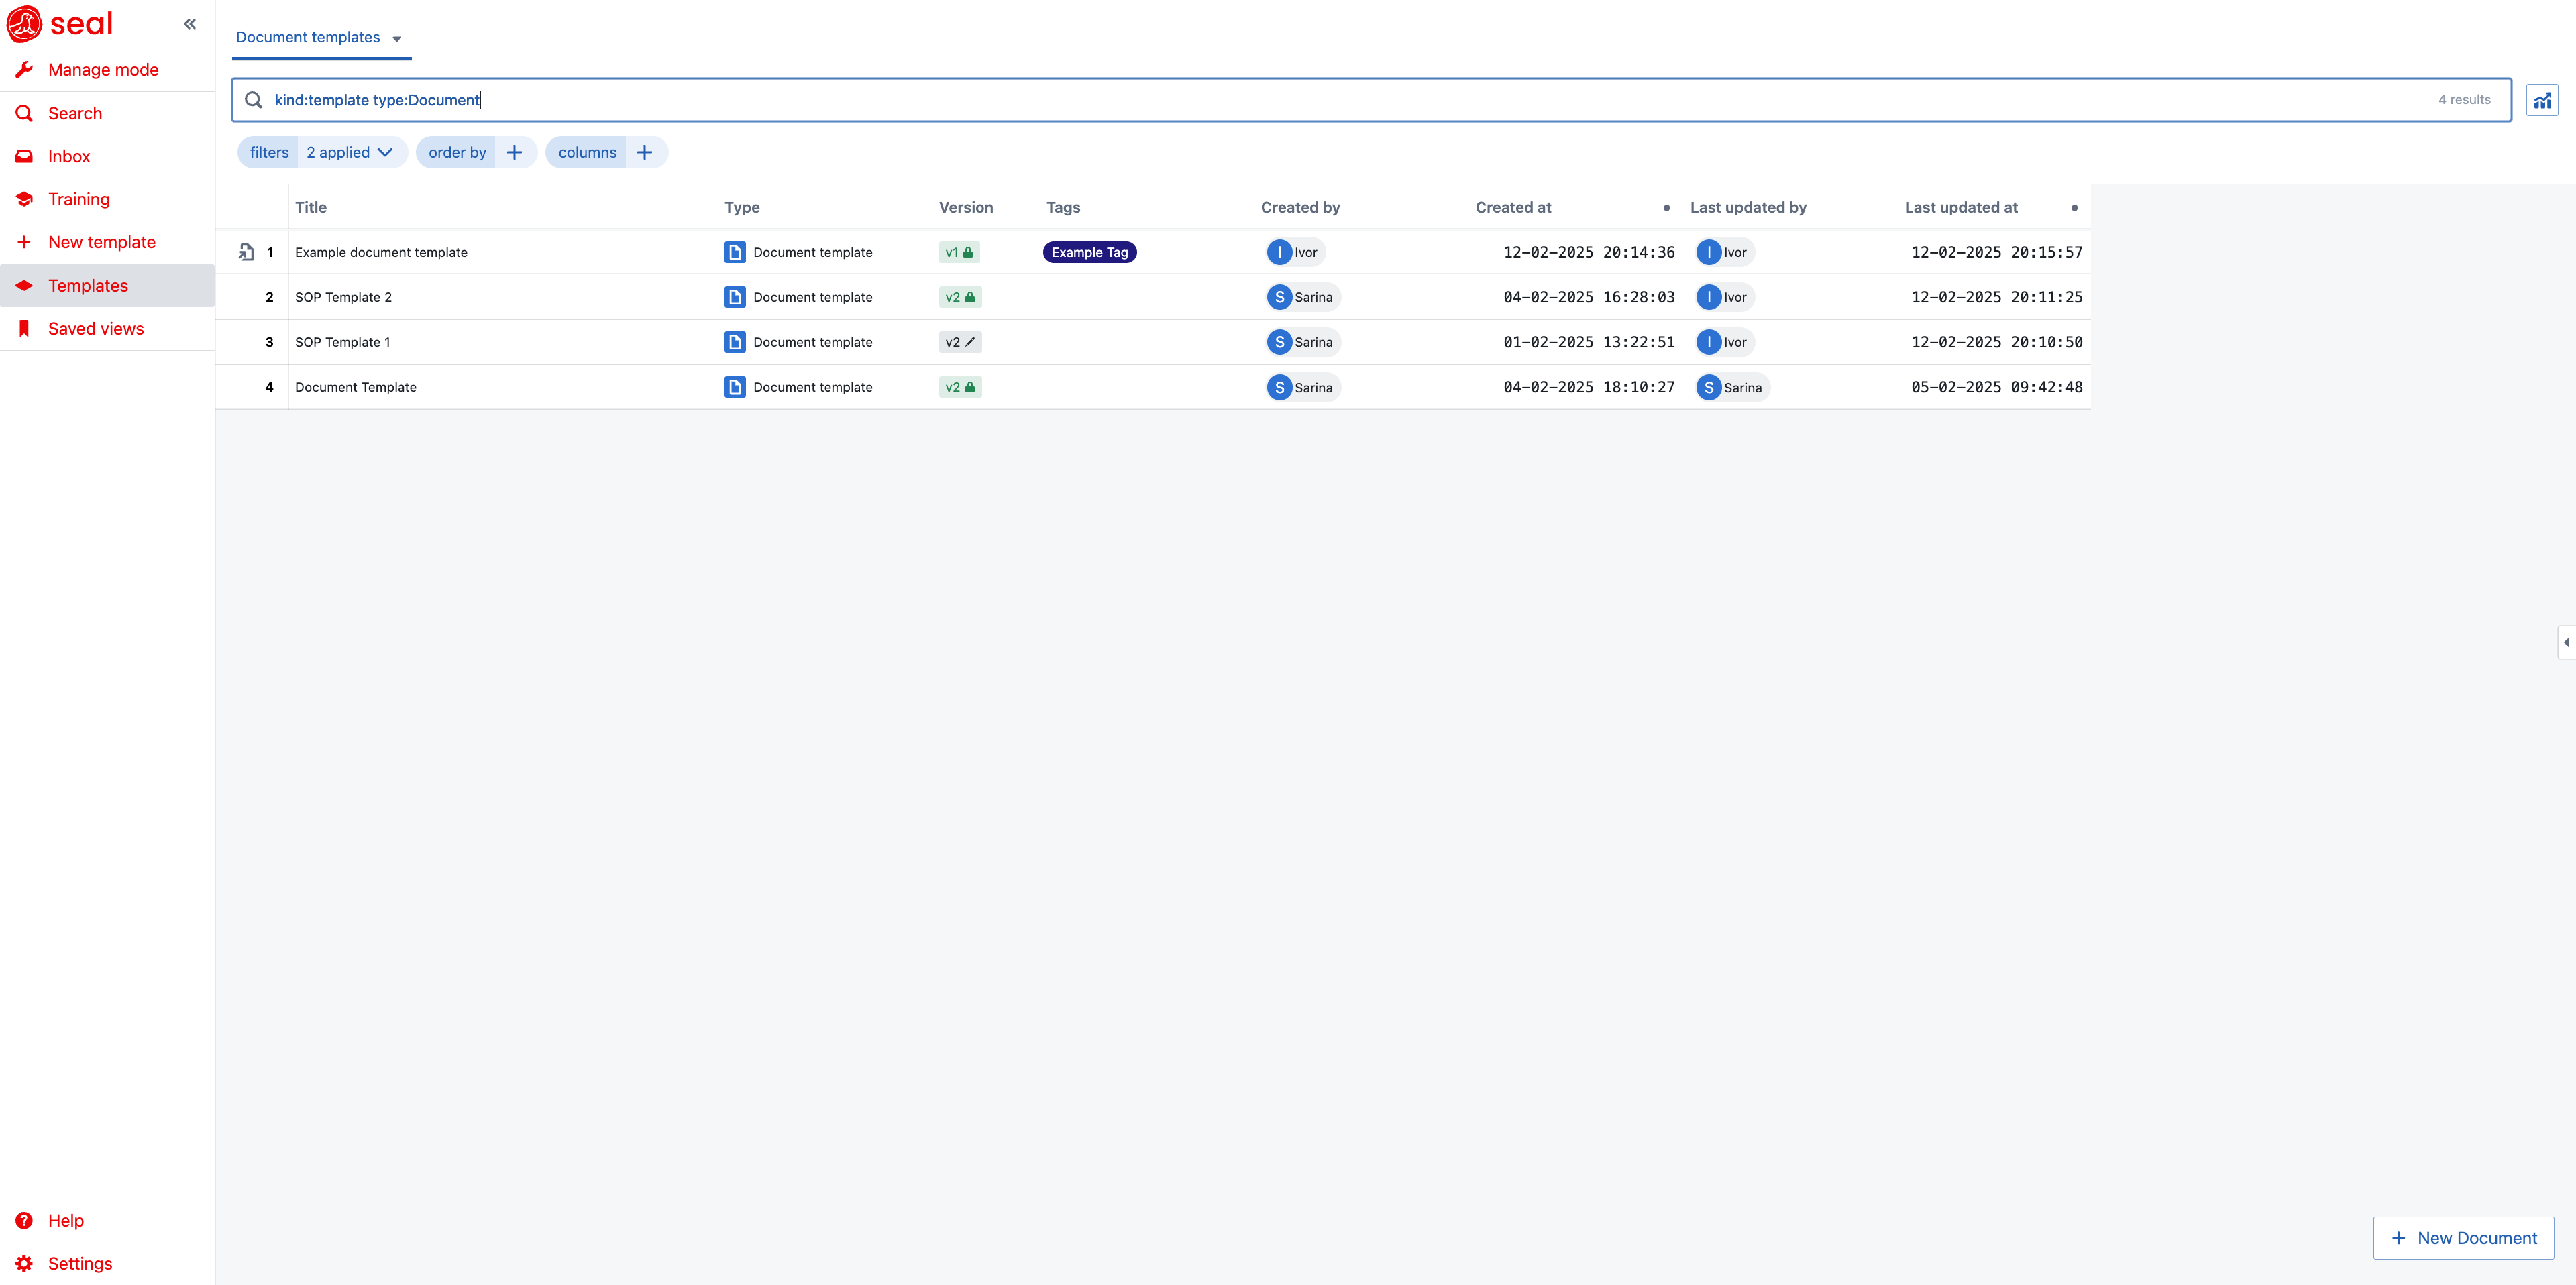
Task: Sort by Title column header
Action: coord(311,207)
